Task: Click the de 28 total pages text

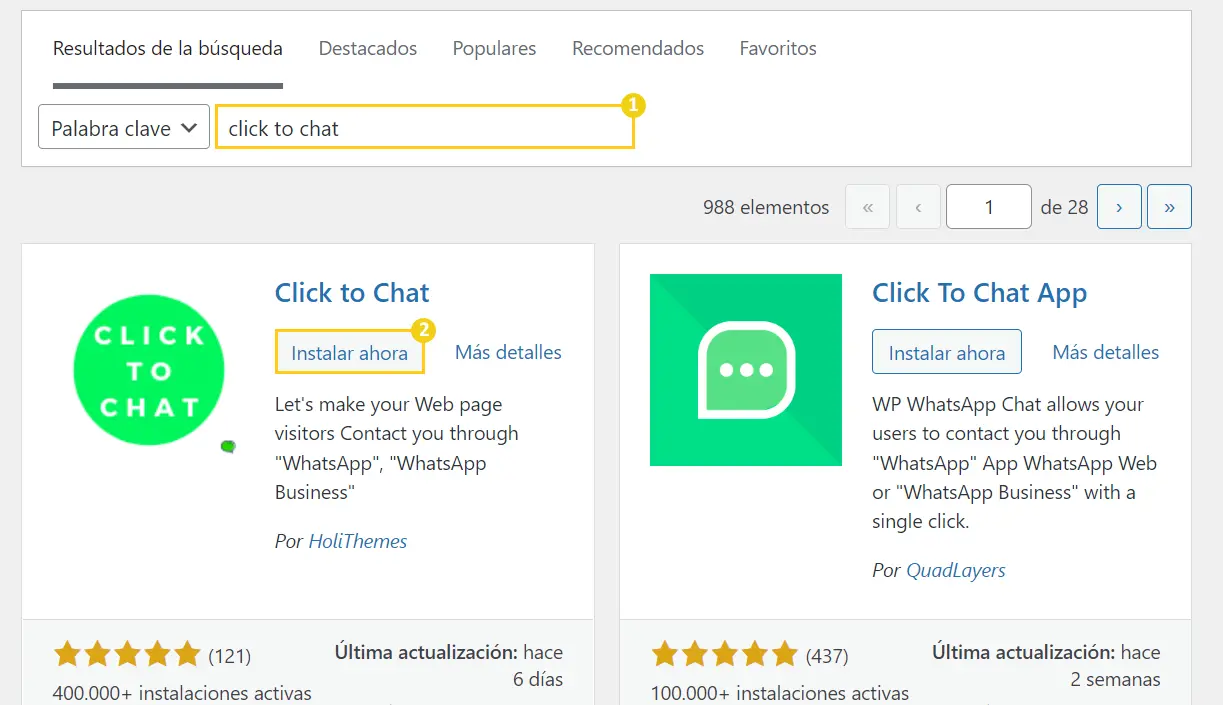Action: pyautogui.click(x=1064, y=207)
